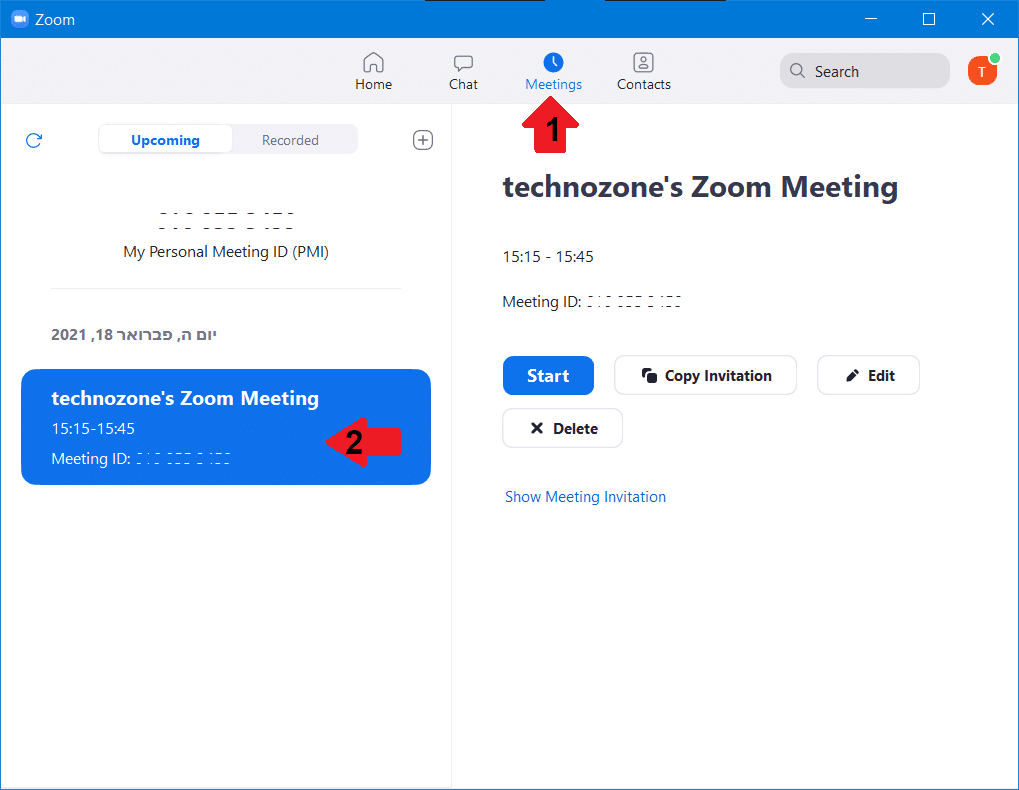Switch to the Meetings tab
This screenshot has width=1019, height=790.
point(553,71)
